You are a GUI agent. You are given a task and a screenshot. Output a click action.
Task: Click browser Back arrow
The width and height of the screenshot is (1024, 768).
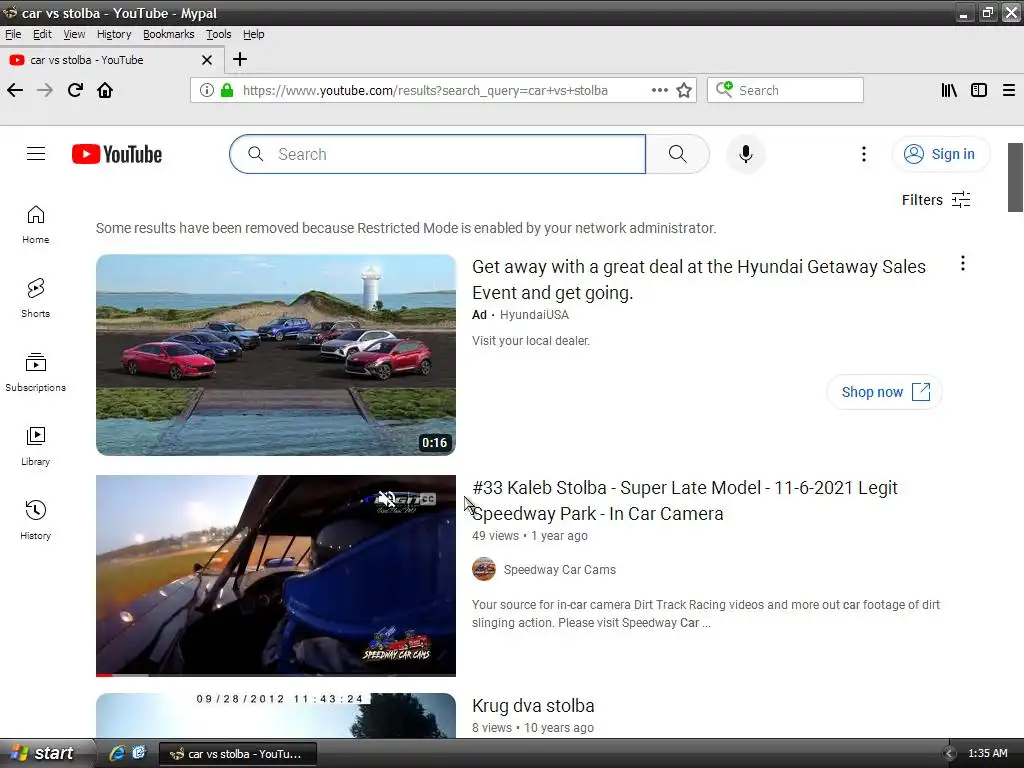(15, 90)
